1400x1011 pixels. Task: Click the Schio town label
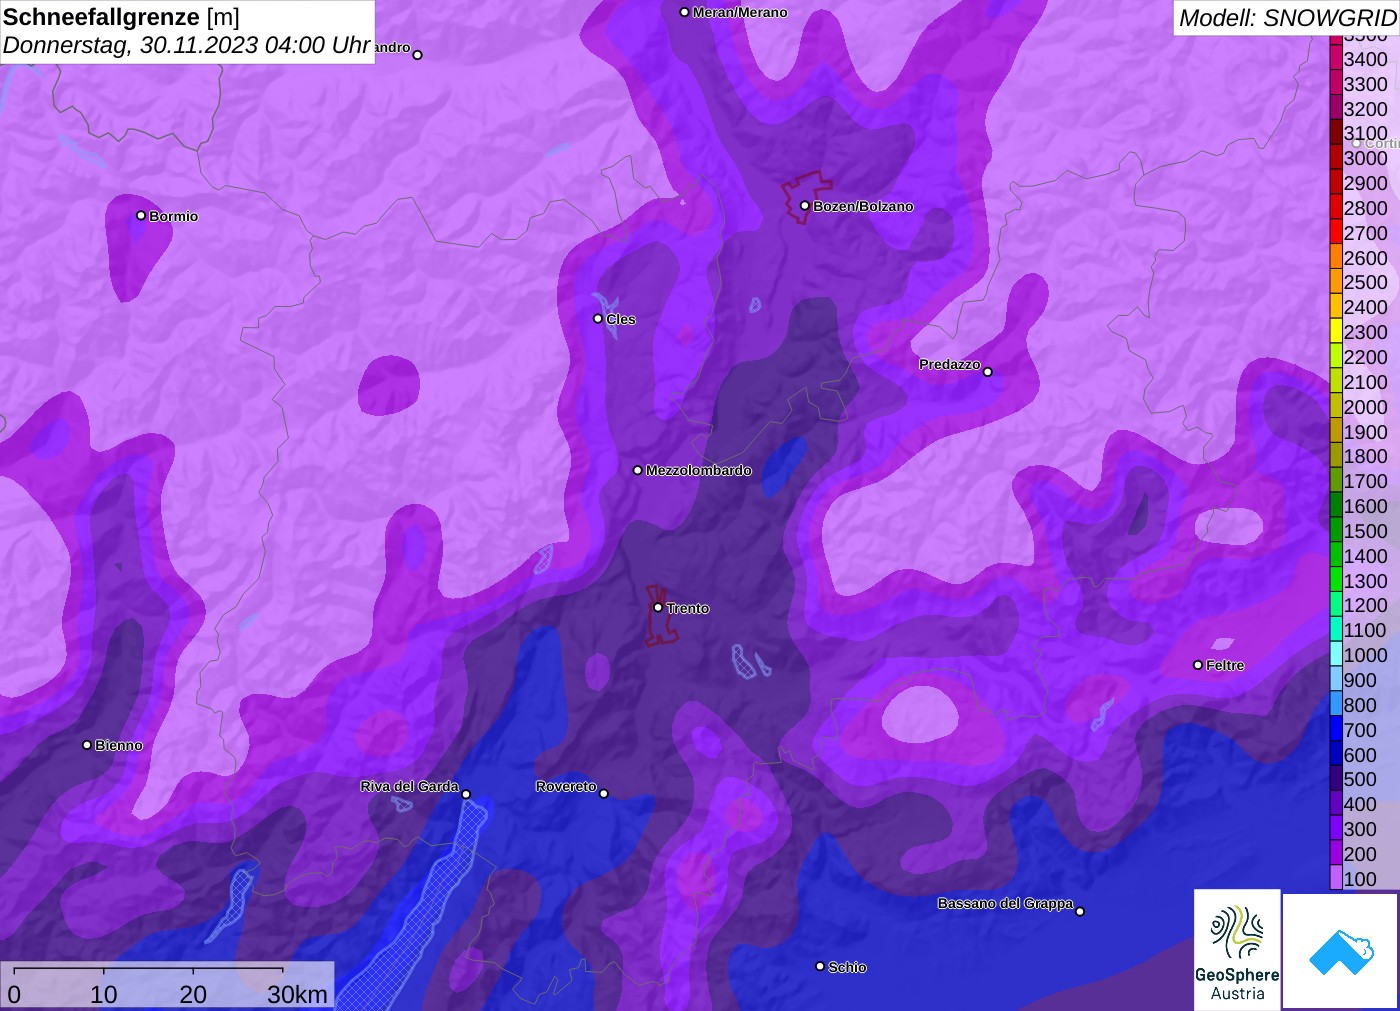coord(847,967)
